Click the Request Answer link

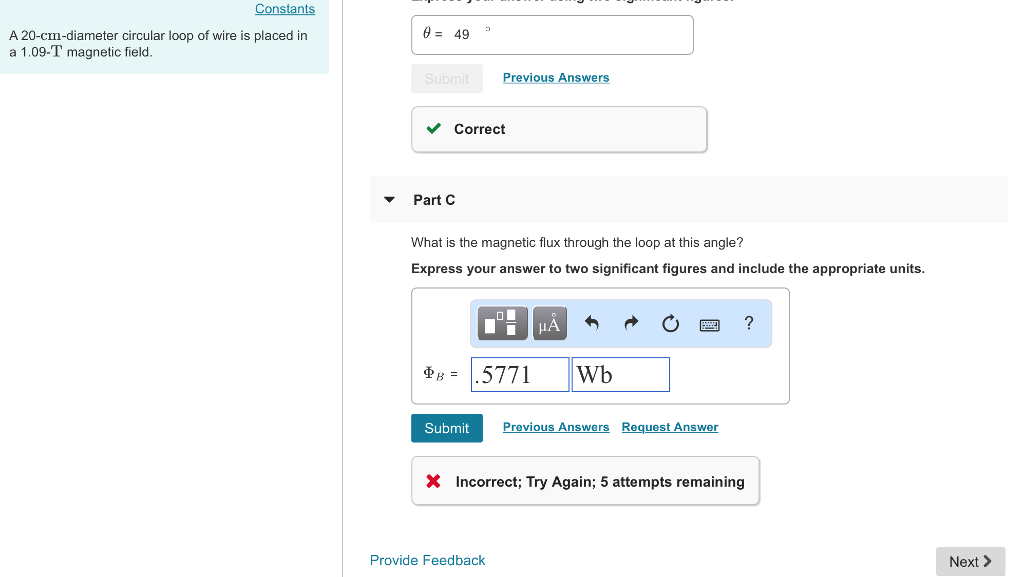(x=669, y=427)
